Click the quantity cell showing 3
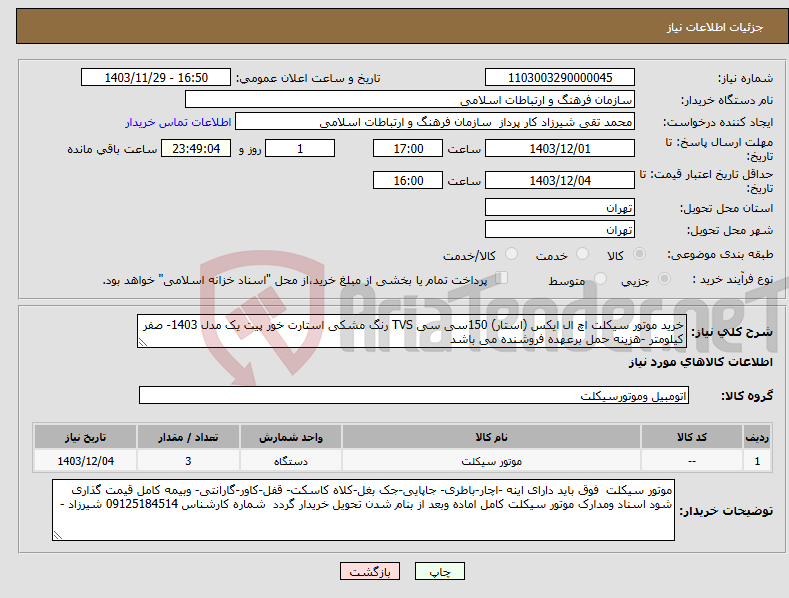The image size is (789, 598). pos(188,461)
